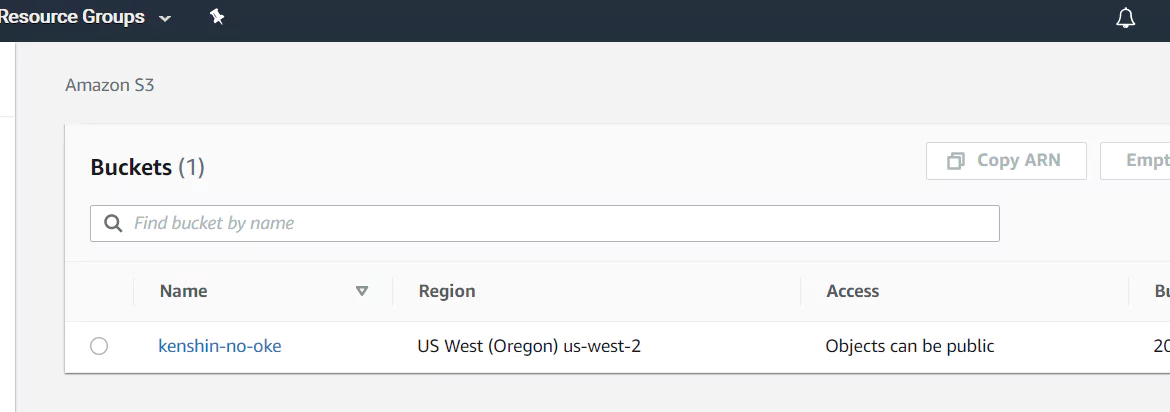Sort buckets with the Name column triangle

click(362, 291)
